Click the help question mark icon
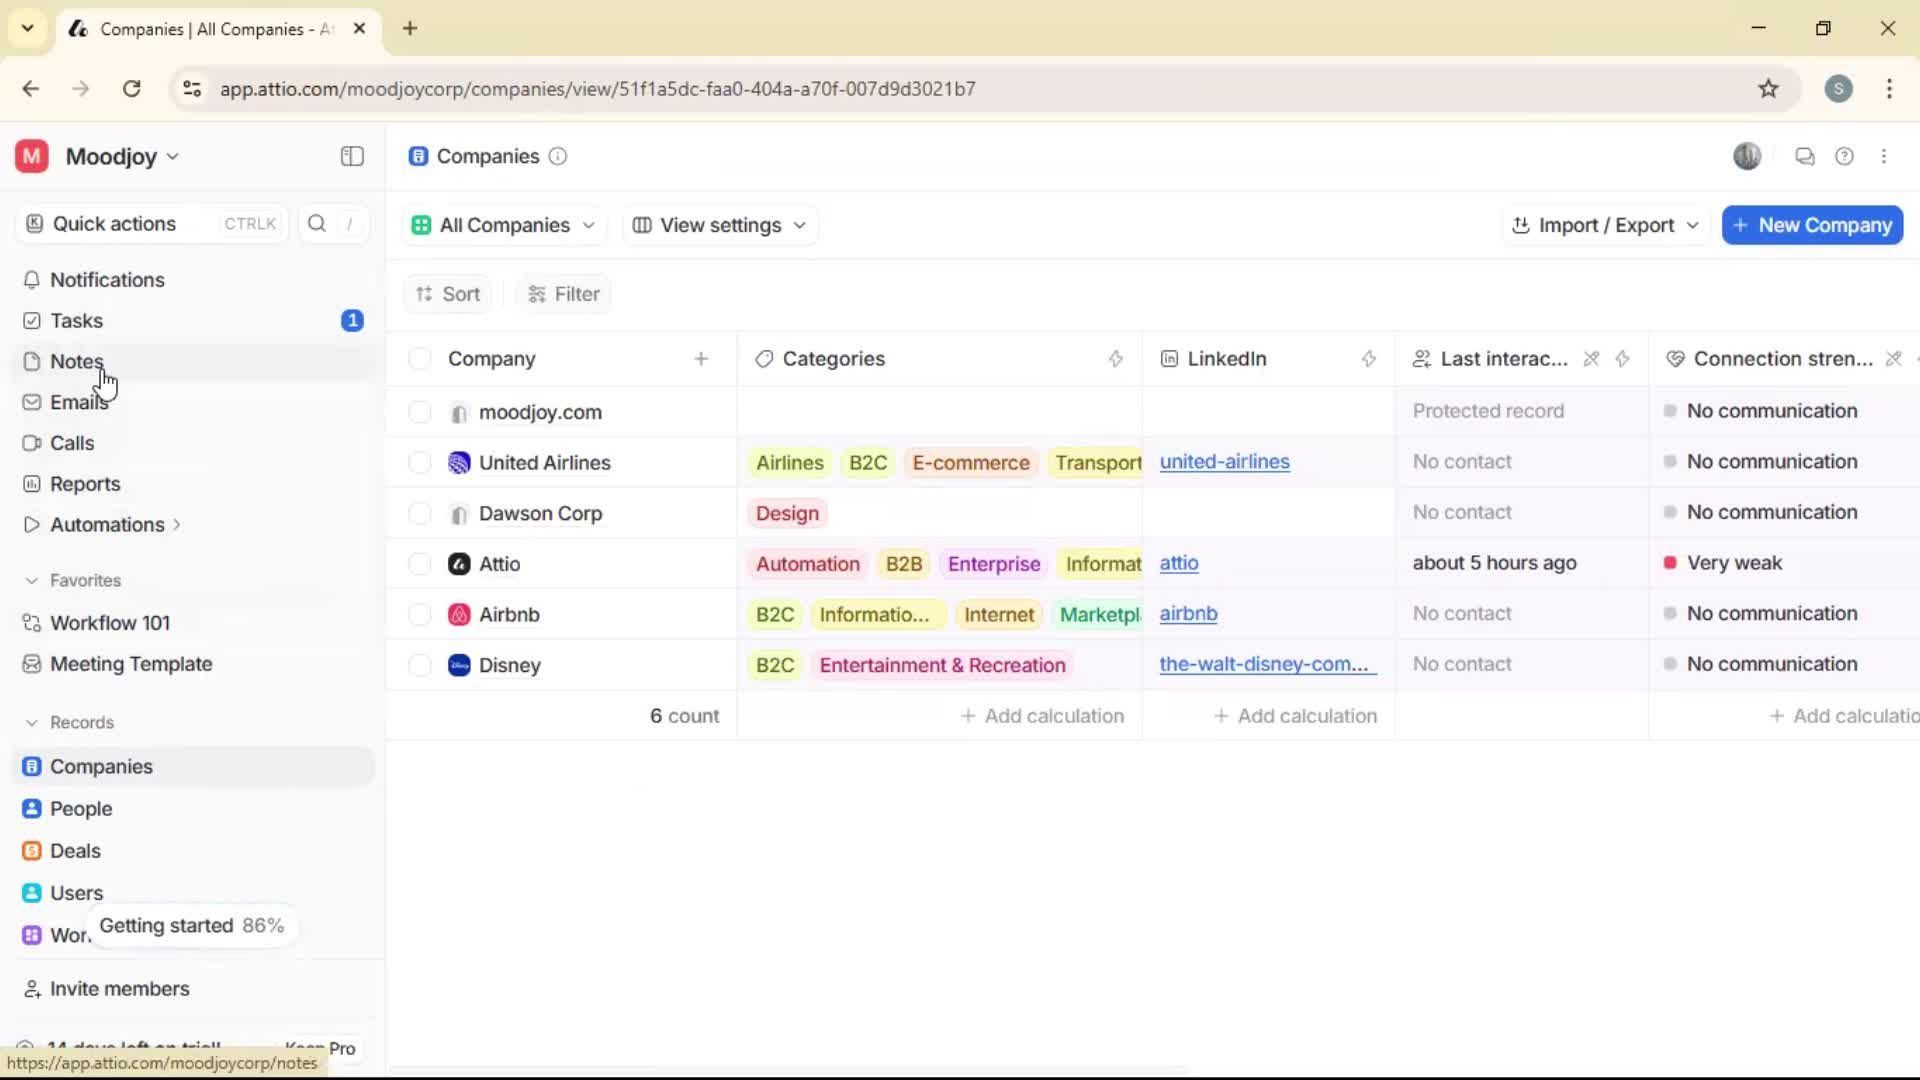This screenshot has width=1920, height=1080. pos(1844,156)
